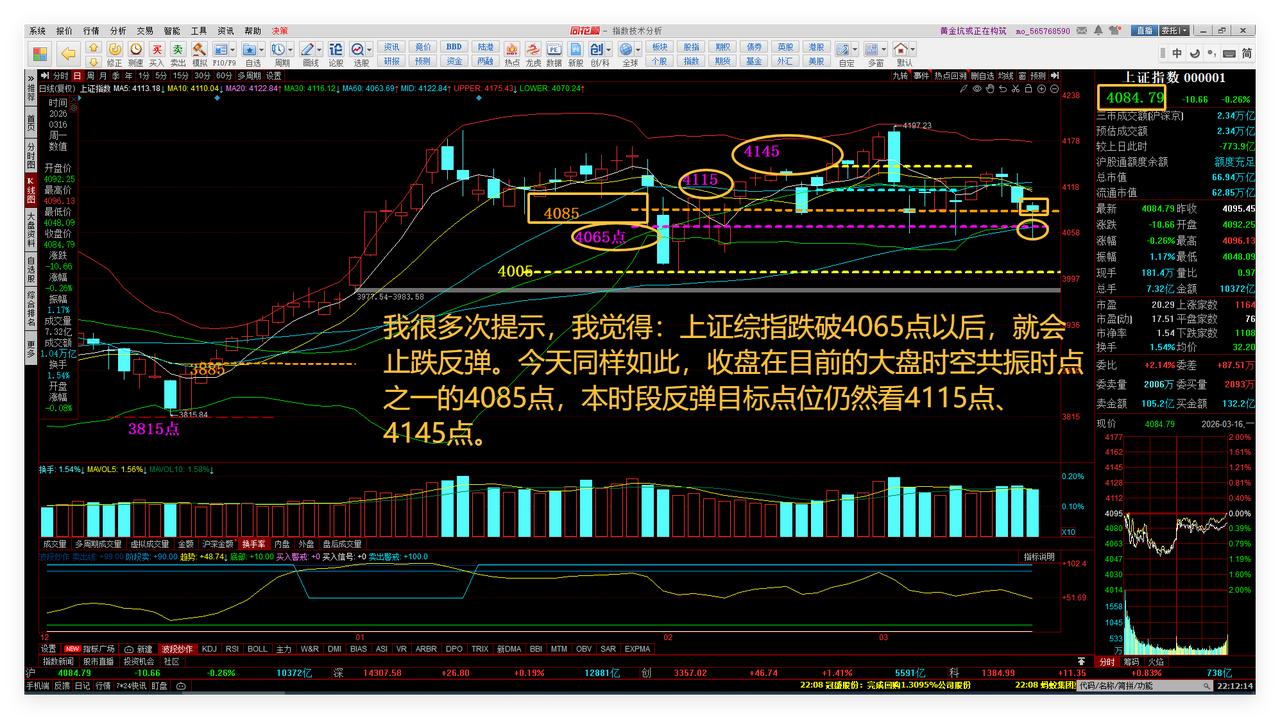The width and height of the screenshot is (1280, 719).
Task: Activate the 画线 line-drawing pencil icon
Action: point(309,49)
